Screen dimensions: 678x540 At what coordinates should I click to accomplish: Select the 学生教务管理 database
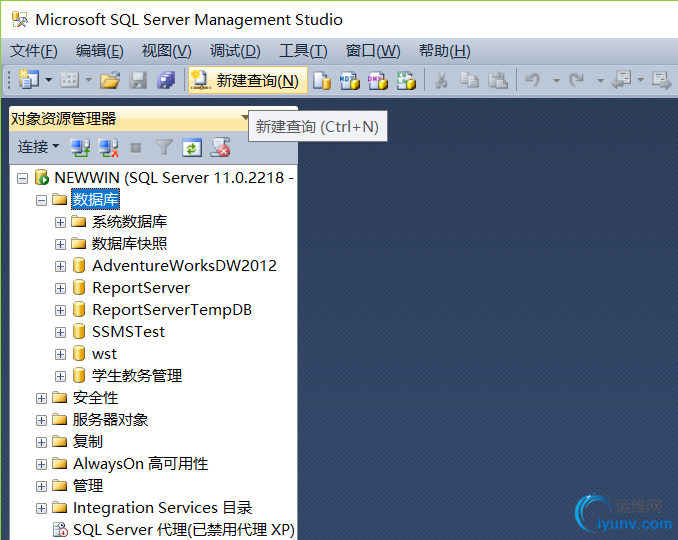137,376
